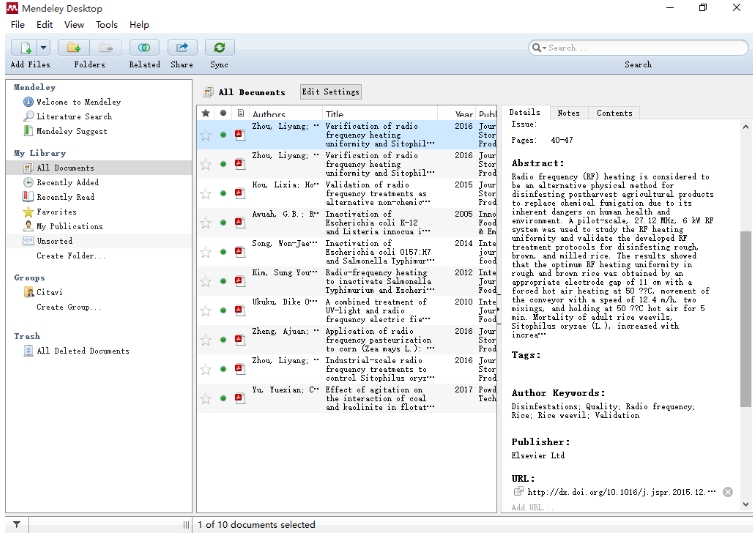This screenshot has height=534, width=753.
Task: Sort documents by Title column
Action: point(379,113)
